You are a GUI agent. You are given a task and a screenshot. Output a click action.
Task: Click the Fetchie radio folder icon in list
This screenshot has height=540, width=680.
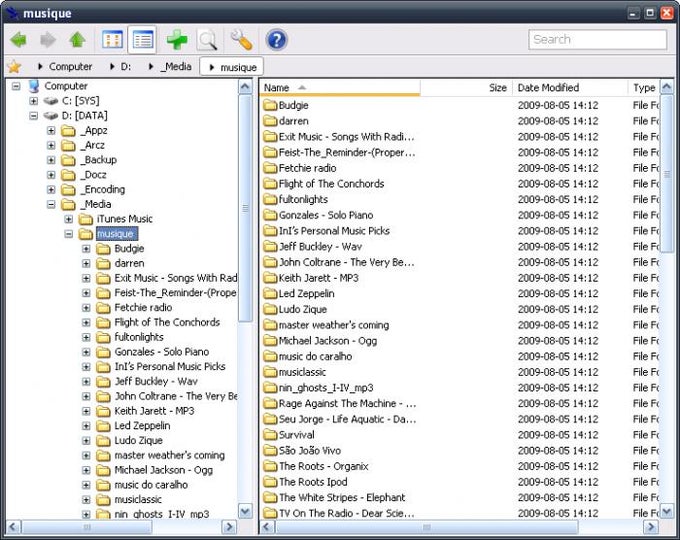pos(270,168)
